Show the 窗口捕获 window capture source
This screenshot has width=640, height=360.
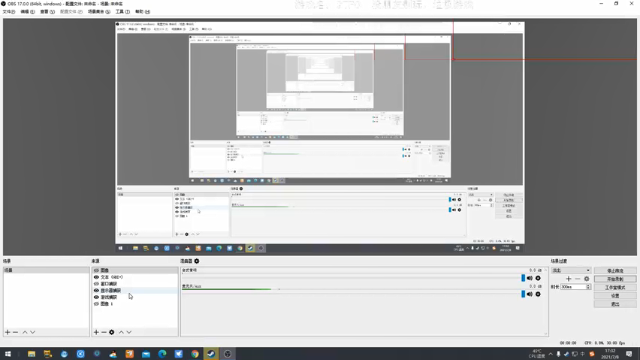coord(96,284)
